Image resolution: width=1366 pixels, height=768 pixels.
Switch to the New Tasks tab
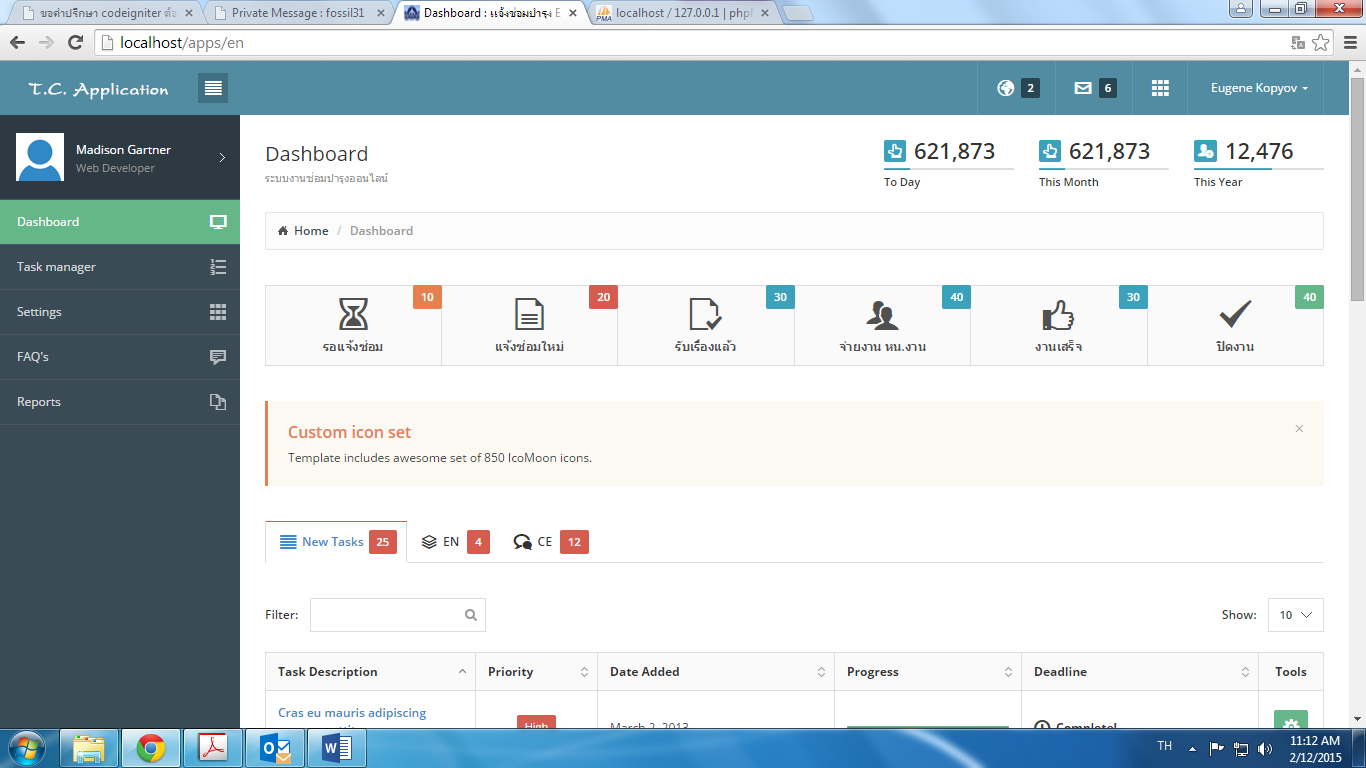coord(336,542)
